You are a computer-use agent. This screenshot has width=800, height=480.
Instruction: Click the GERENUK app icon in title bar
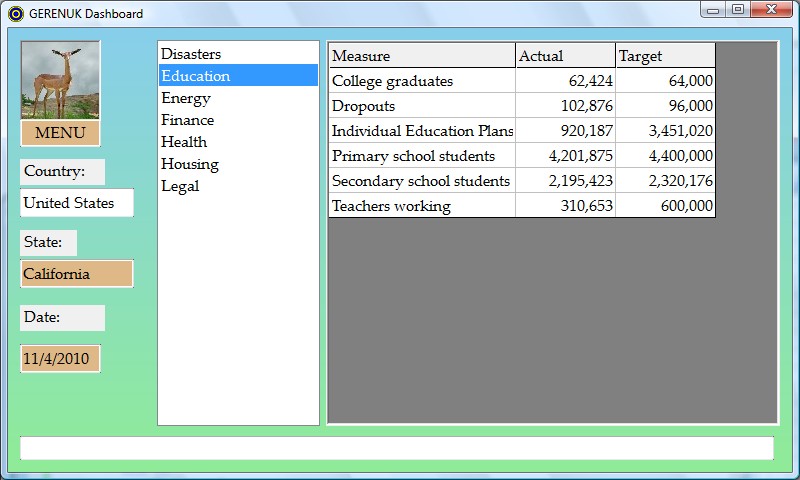(x=15, y=14)
